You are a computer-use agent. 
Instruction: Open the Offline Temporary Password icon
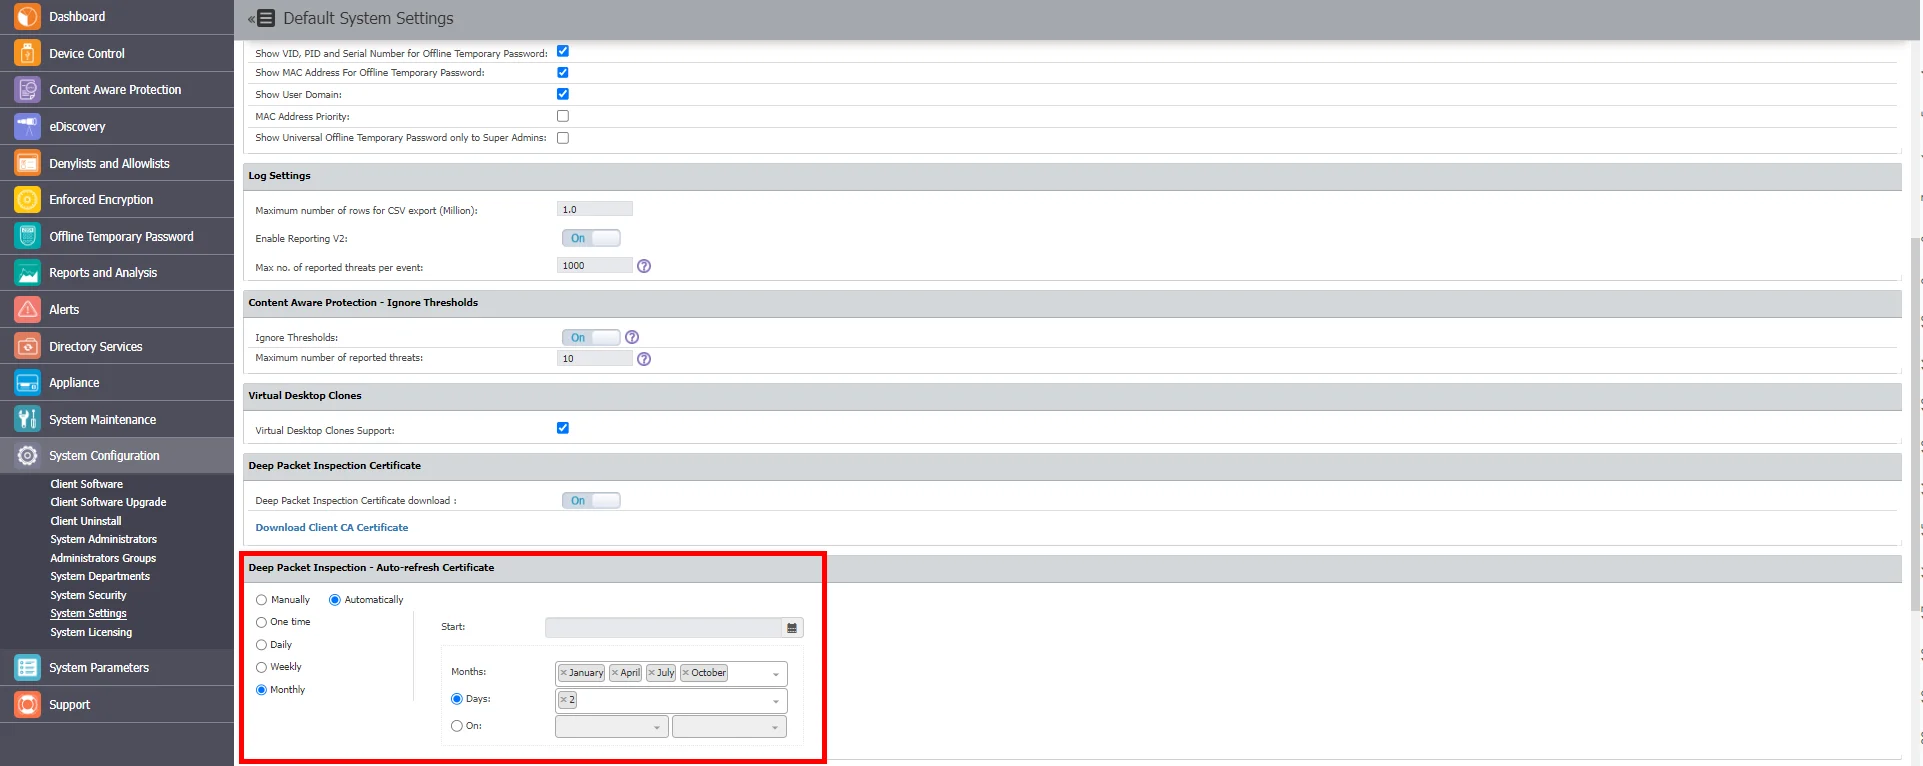pos(27,236)
